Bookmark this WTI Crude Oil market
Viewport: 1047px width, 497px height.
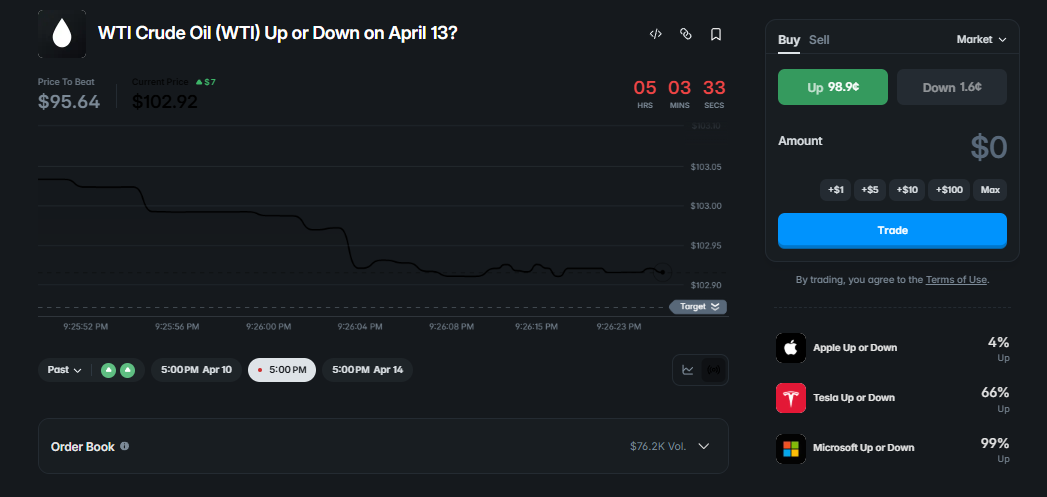point(716,34)
